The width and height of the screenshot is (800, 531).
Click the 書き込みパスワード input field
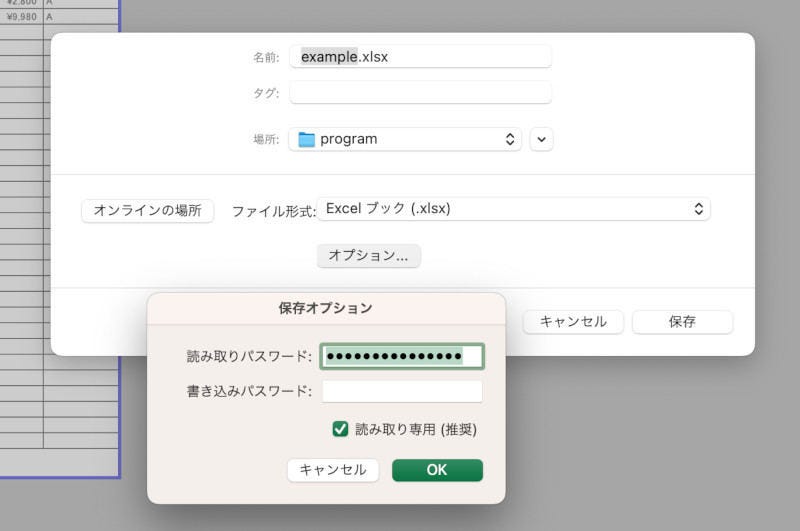click(x=401, y=391)
